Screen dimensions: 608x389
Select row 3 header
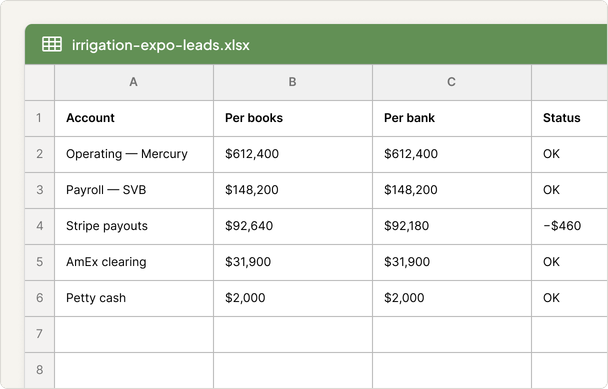tap(40, 190)
